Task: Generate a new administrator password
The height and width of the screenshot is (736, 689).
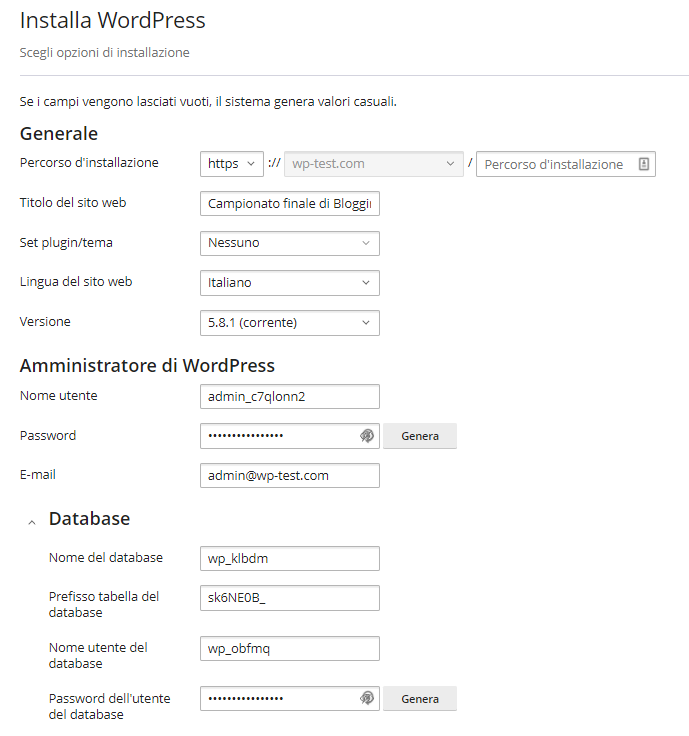Action: tap(420, 436)
